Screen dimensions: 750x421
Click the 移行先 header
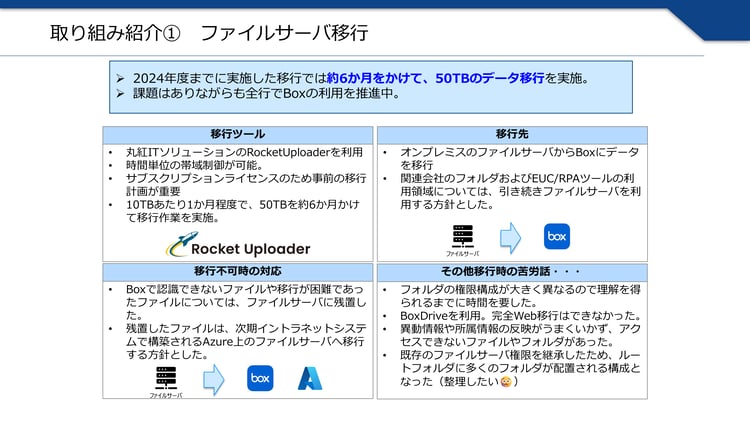pos(512,134)
